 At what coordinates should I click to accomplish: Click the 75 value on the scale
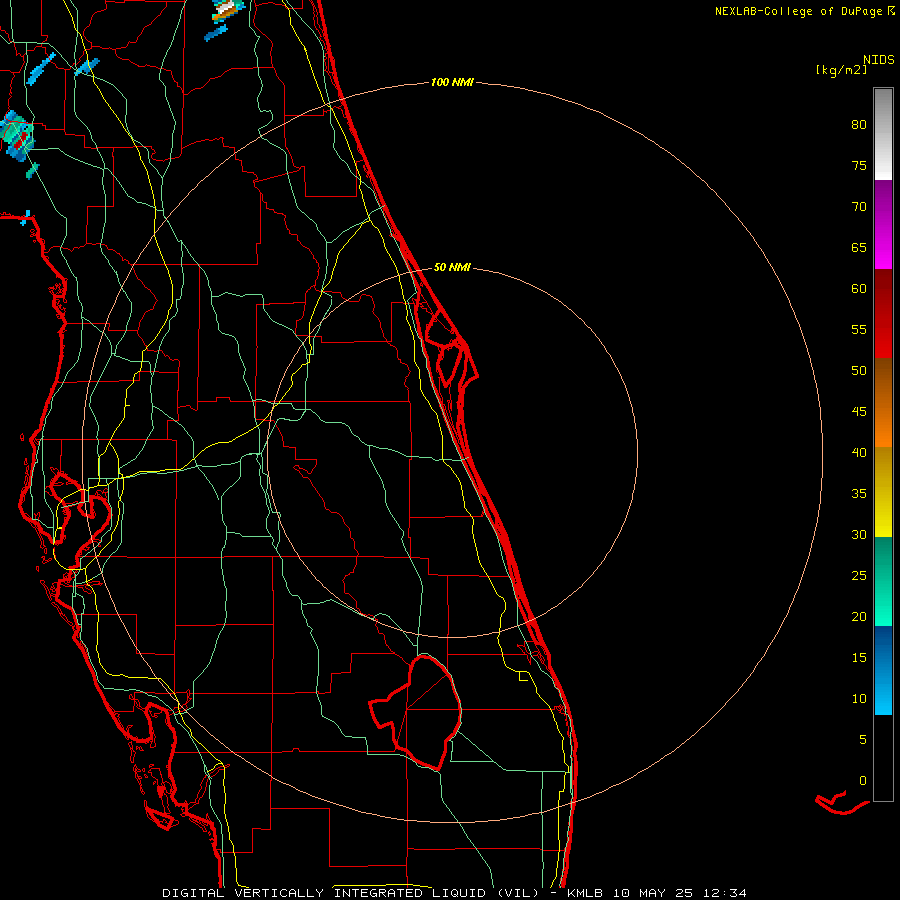859,166
